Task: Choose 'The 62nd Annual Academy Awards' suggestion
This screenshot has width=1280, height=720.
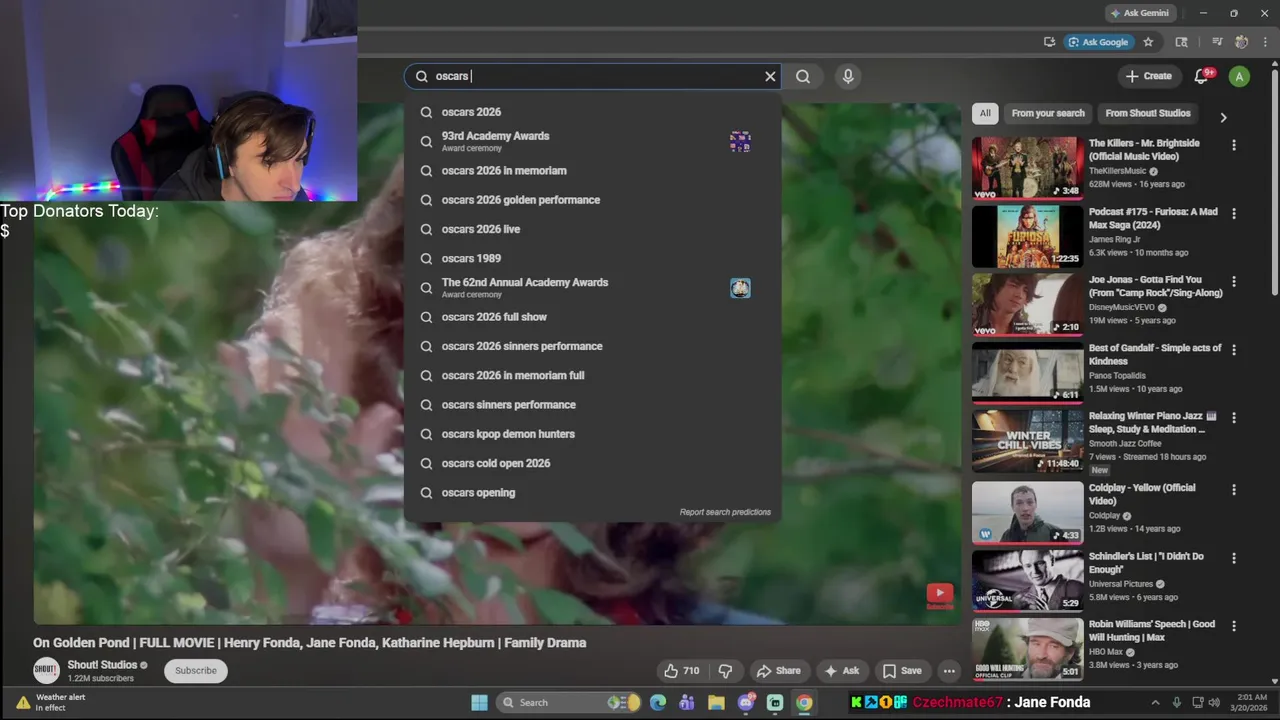Action: click(x=592, y=288)
